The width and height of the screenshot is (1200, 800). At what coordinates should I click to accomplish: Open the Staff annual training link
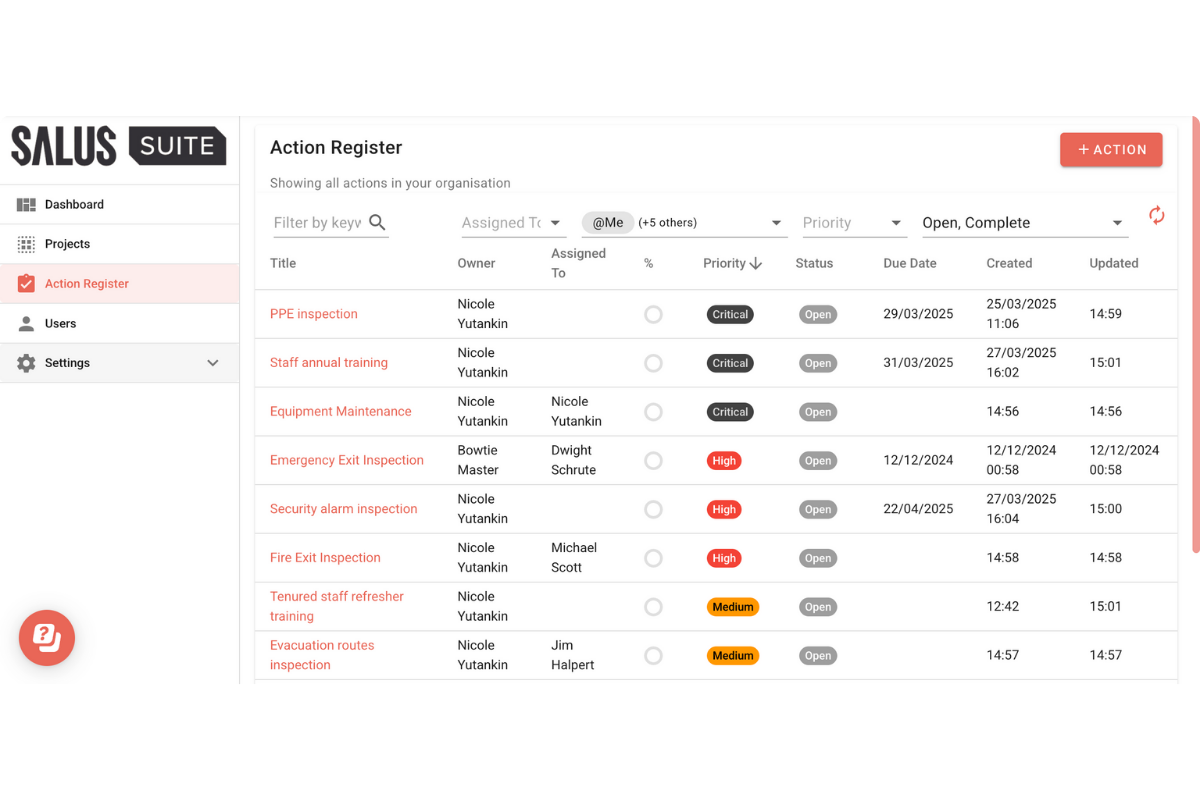click(x=329, y=363)
